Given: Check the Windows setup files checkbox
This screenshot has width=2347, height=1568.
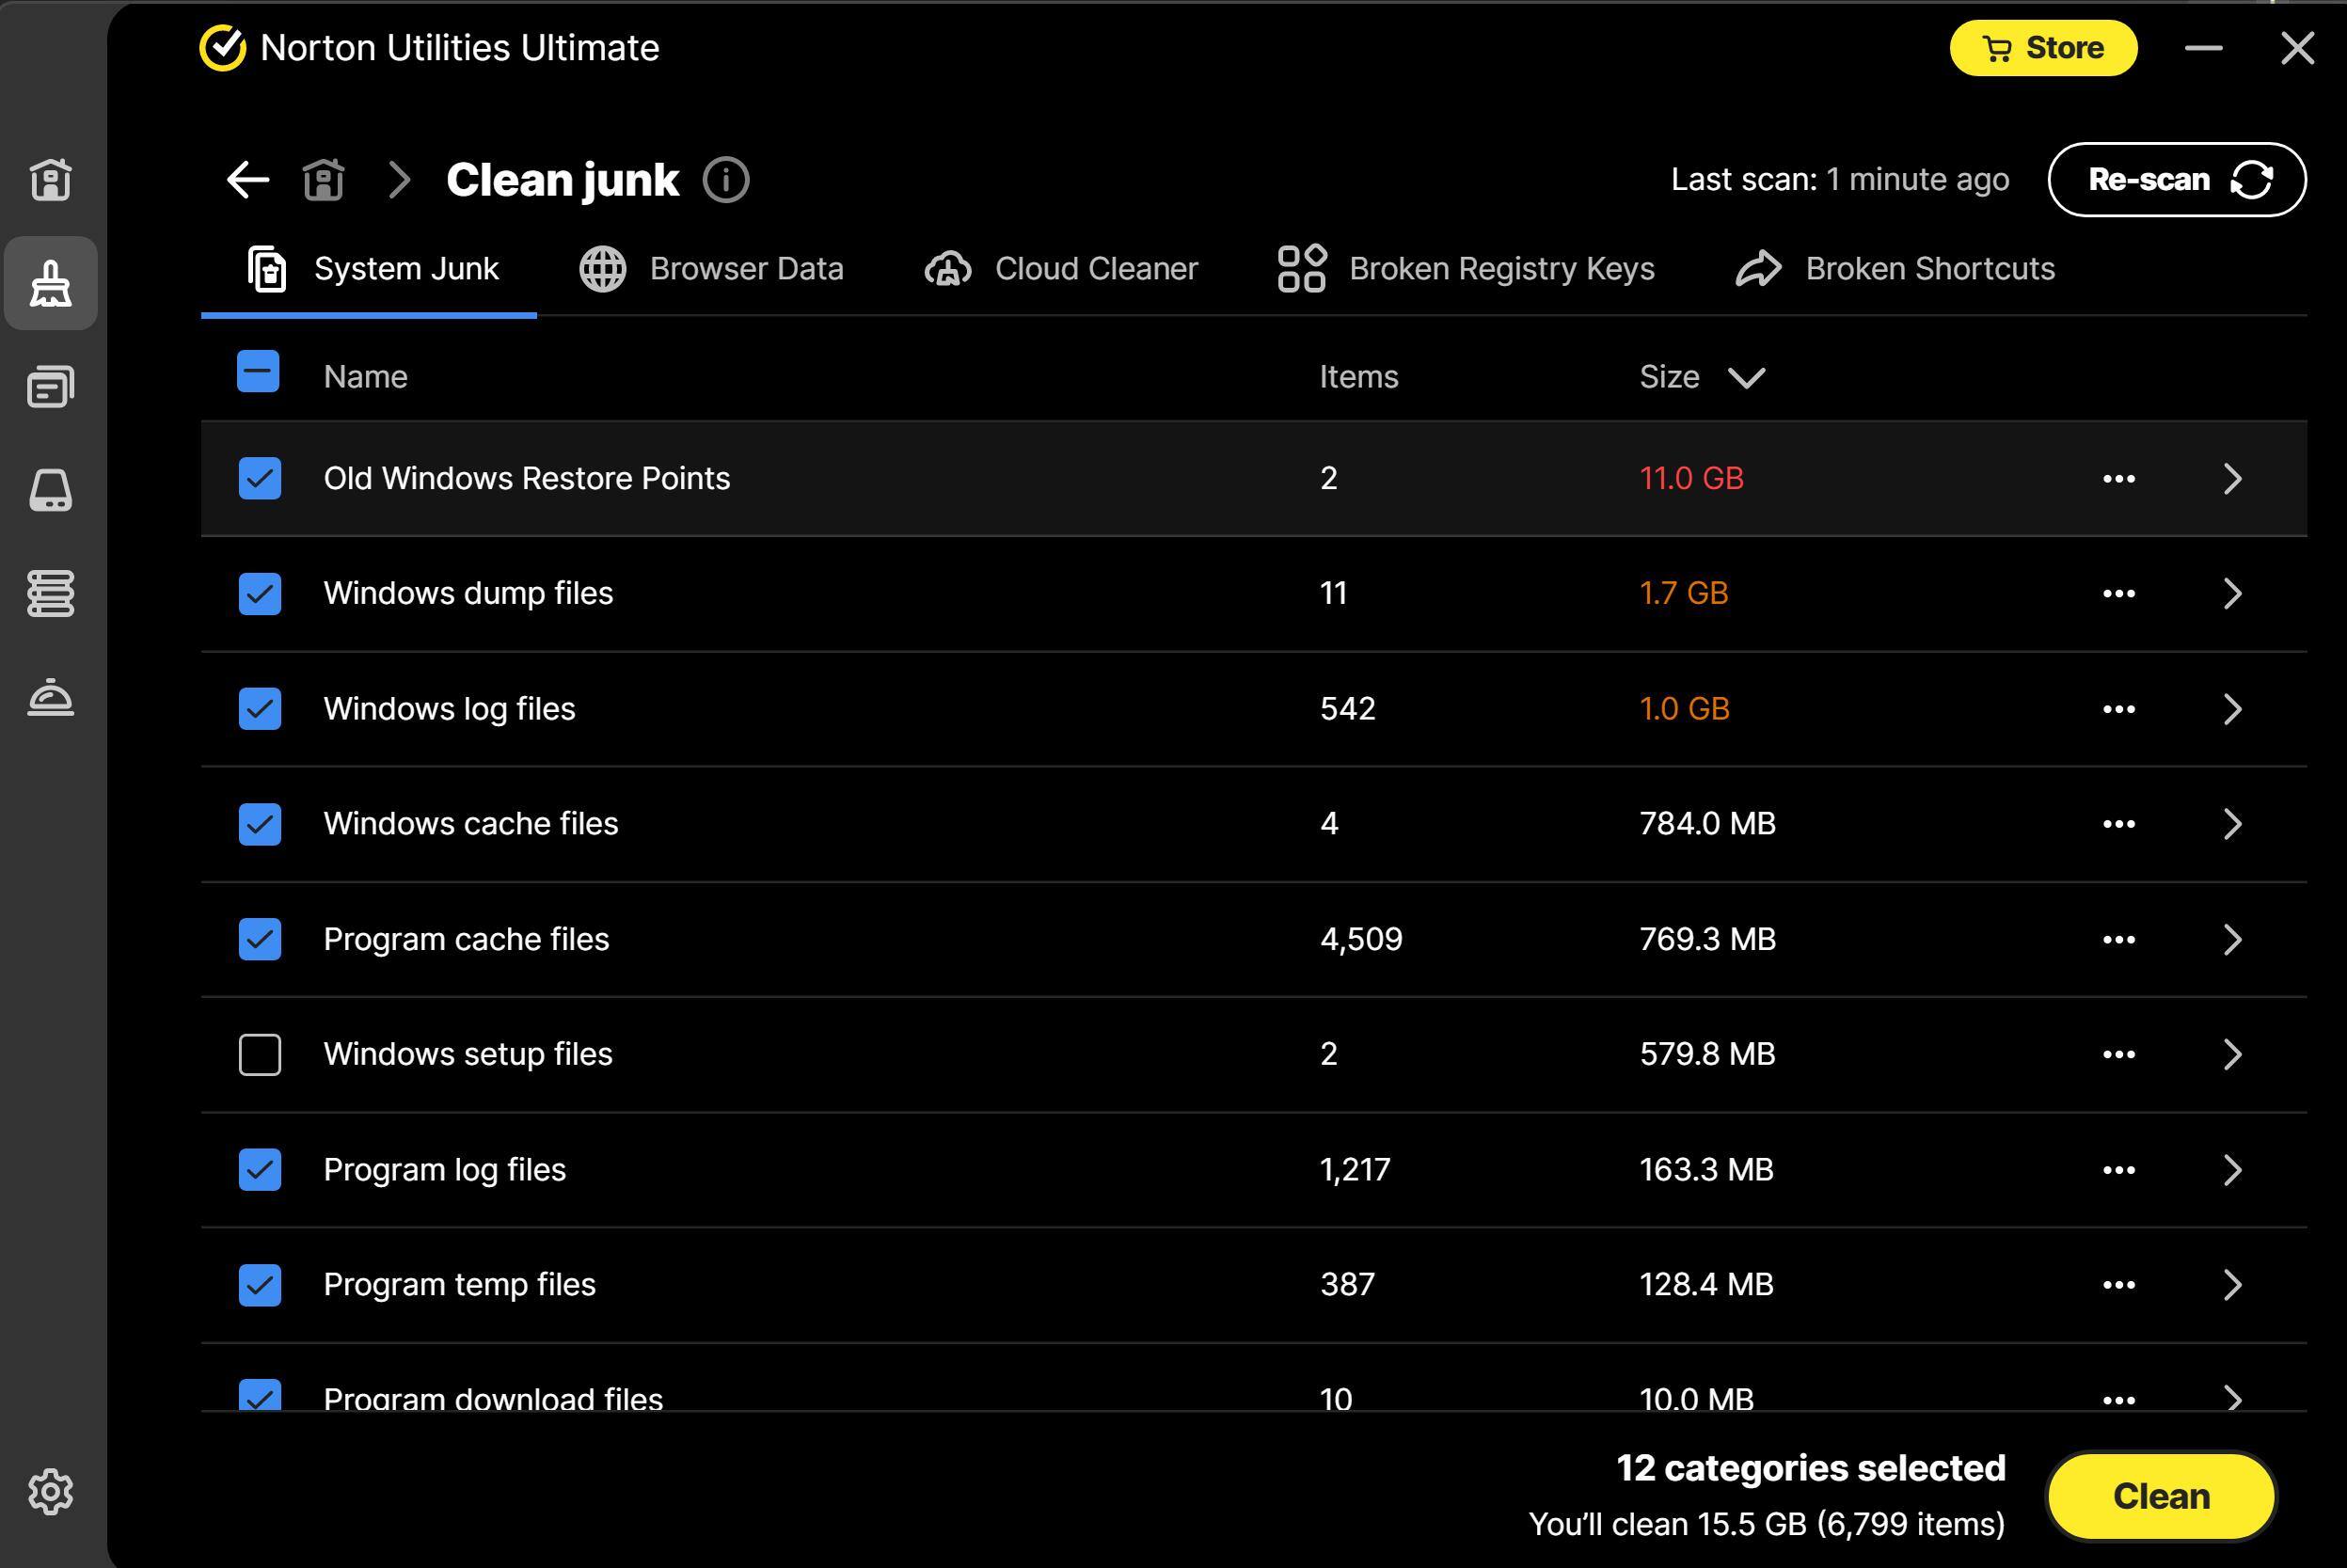Looking at the screenshot, I should [x=259, y=1054].
